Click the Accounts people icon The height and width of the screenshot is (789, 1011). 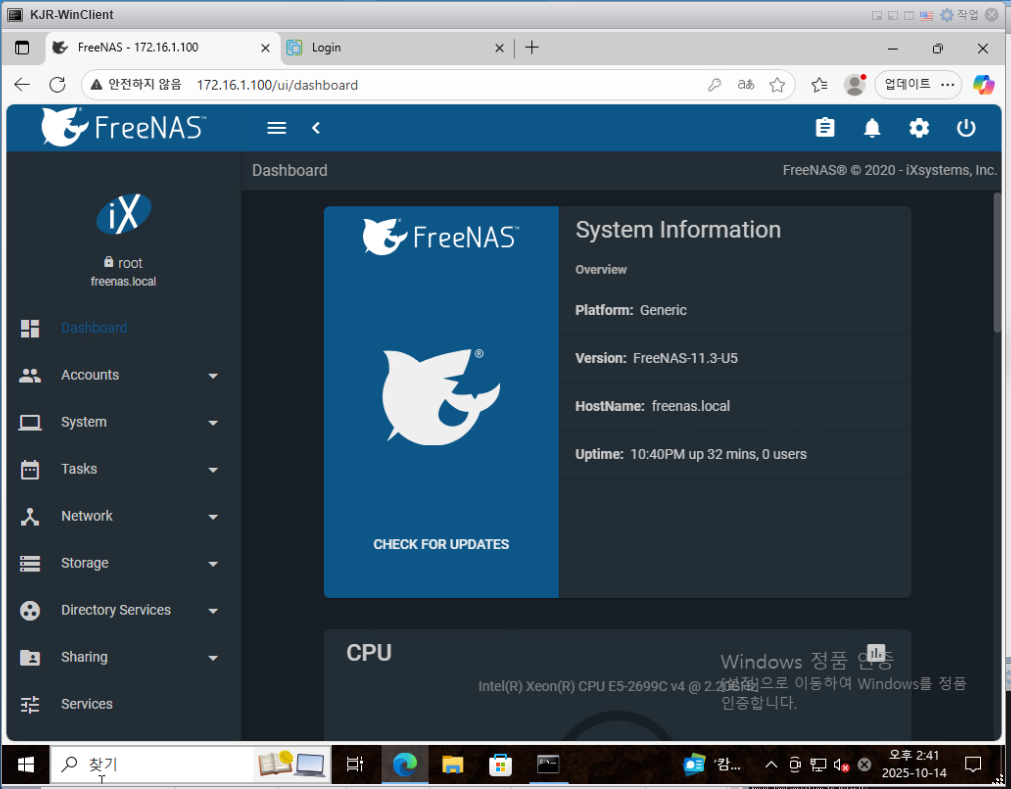pyautogui.click(x=30, y=375)
